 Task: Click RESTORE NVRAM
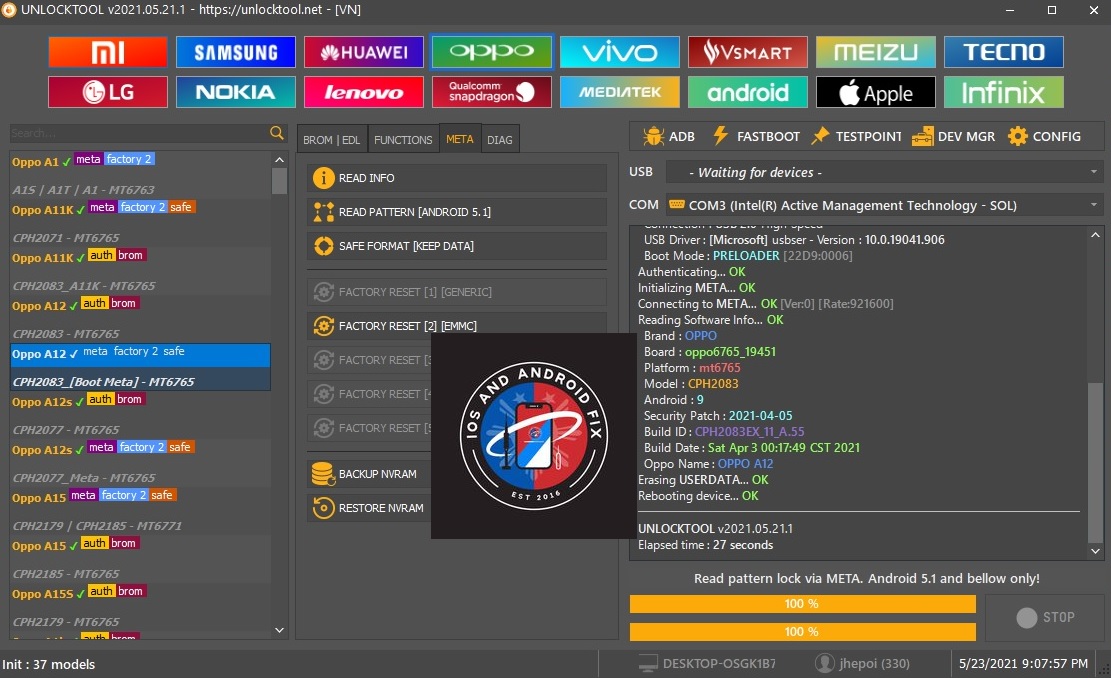[x=369, y=508]
